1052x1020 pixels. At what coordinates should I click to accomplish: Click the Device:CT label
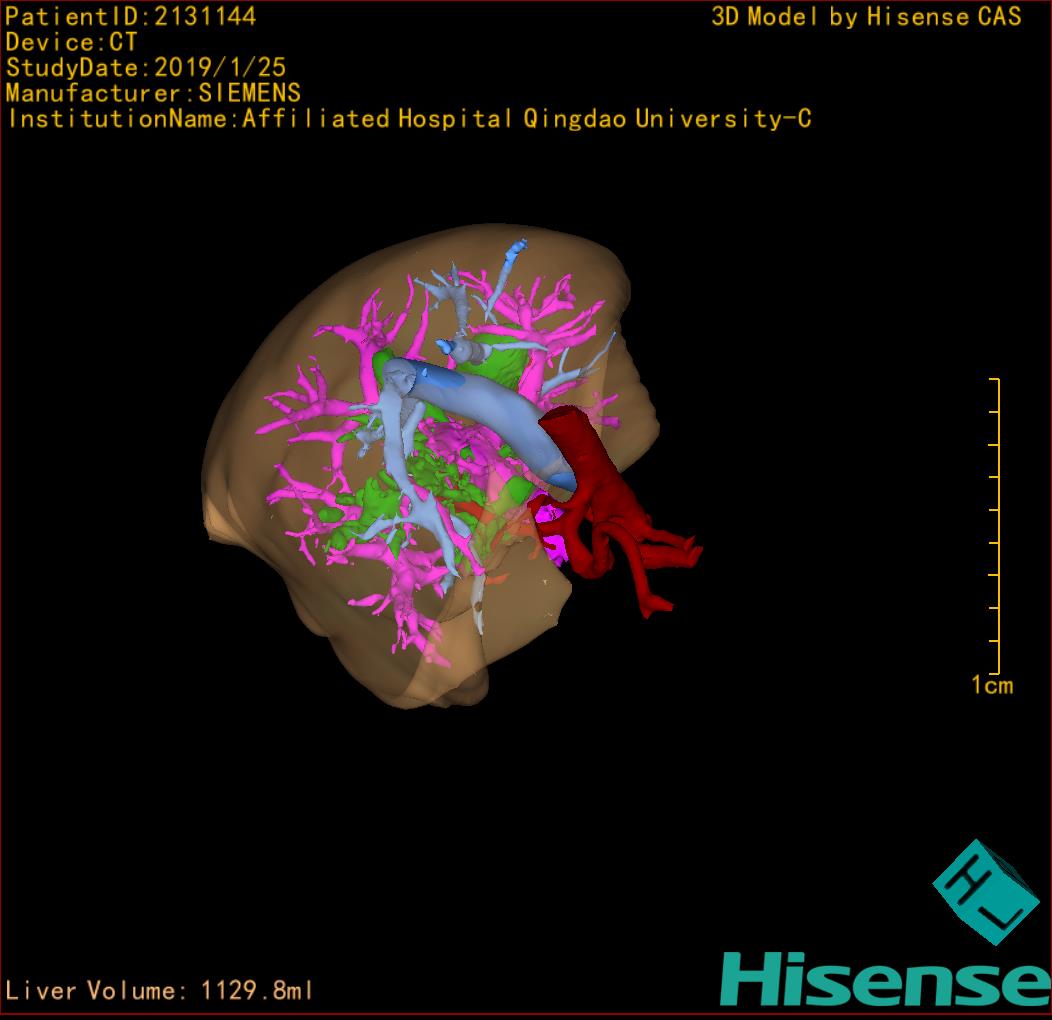click(72, 42)
